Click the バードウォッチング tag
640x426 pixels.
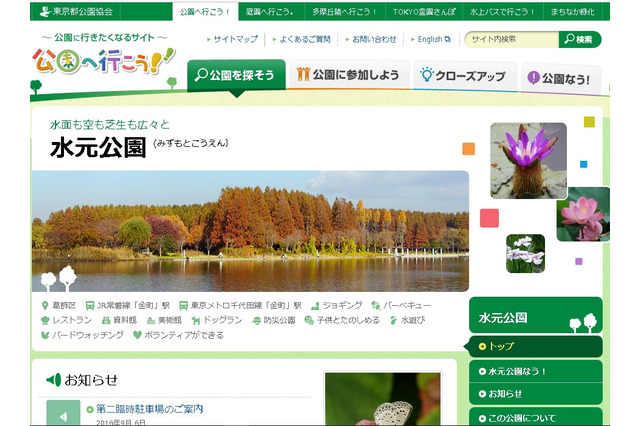pos(82,335)
